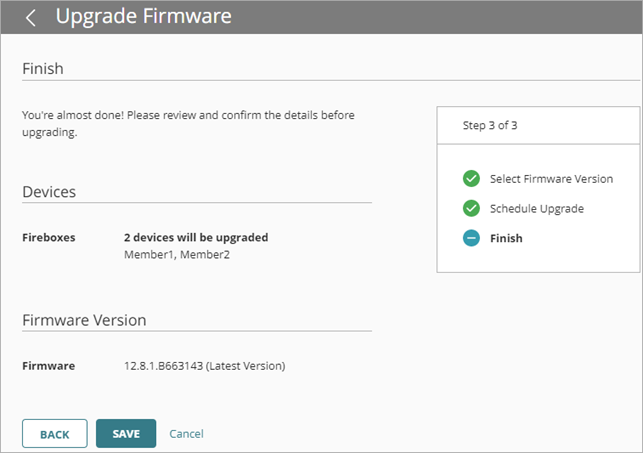Image resolution: width=643 pixels, height=453 pixels.
Task: Go to the Select Firmware Version step
Action: pyautogui.click(x=550, y=179)
